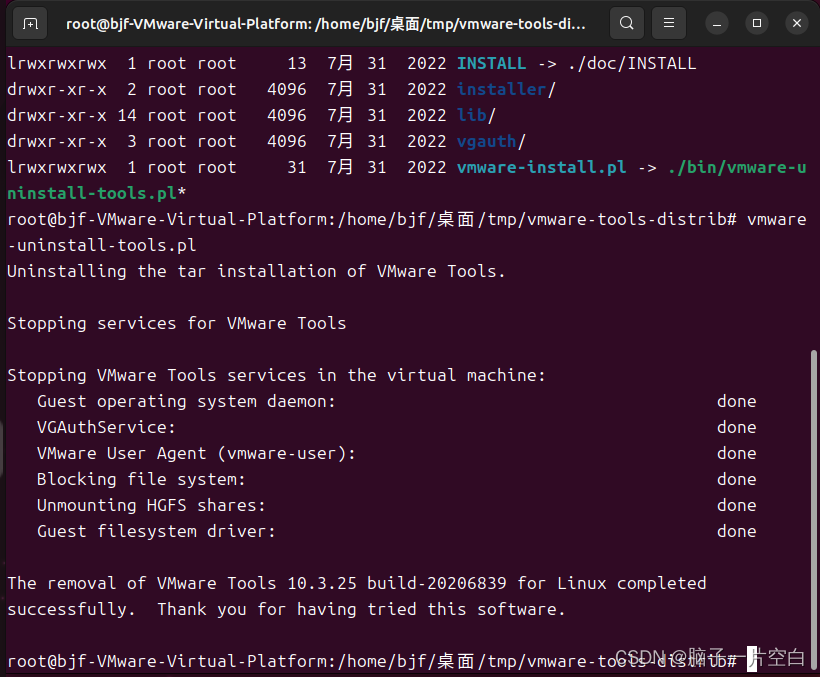Click the installer directory name
Image resolution: width=820 pixels, height=677 pixels.
501,89
